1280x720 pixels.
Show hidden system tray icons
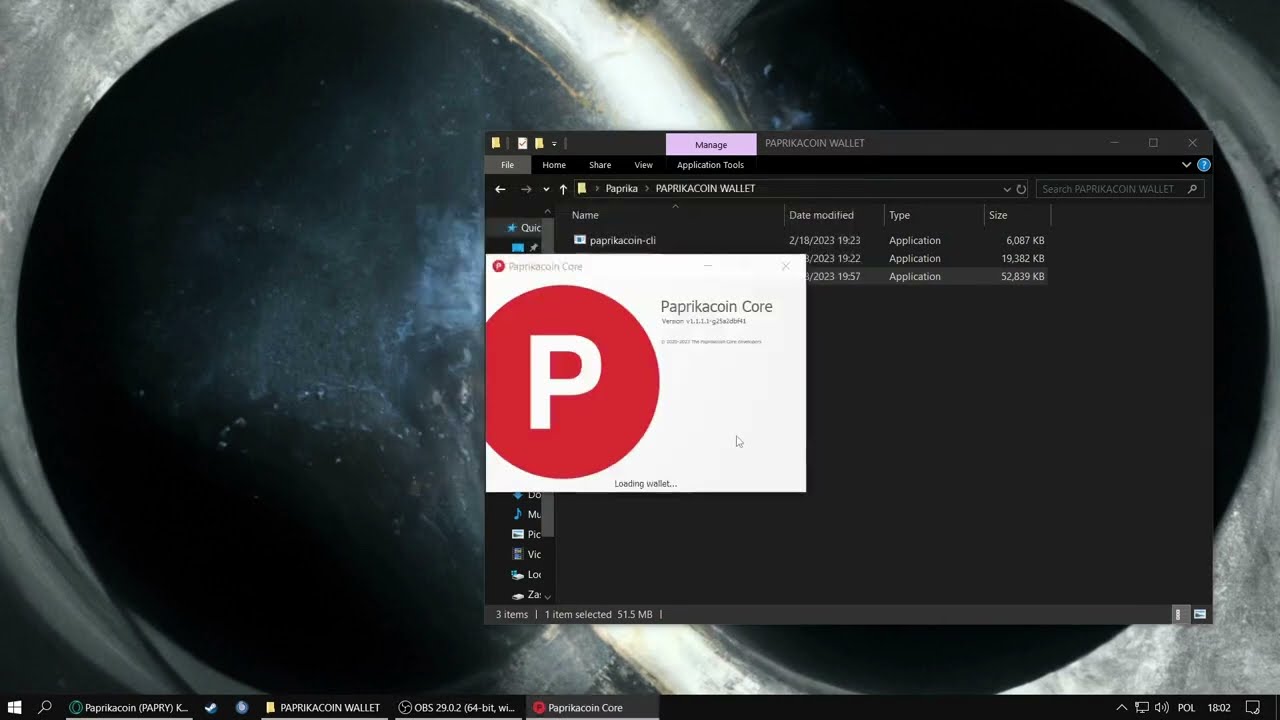[1121, 707]
